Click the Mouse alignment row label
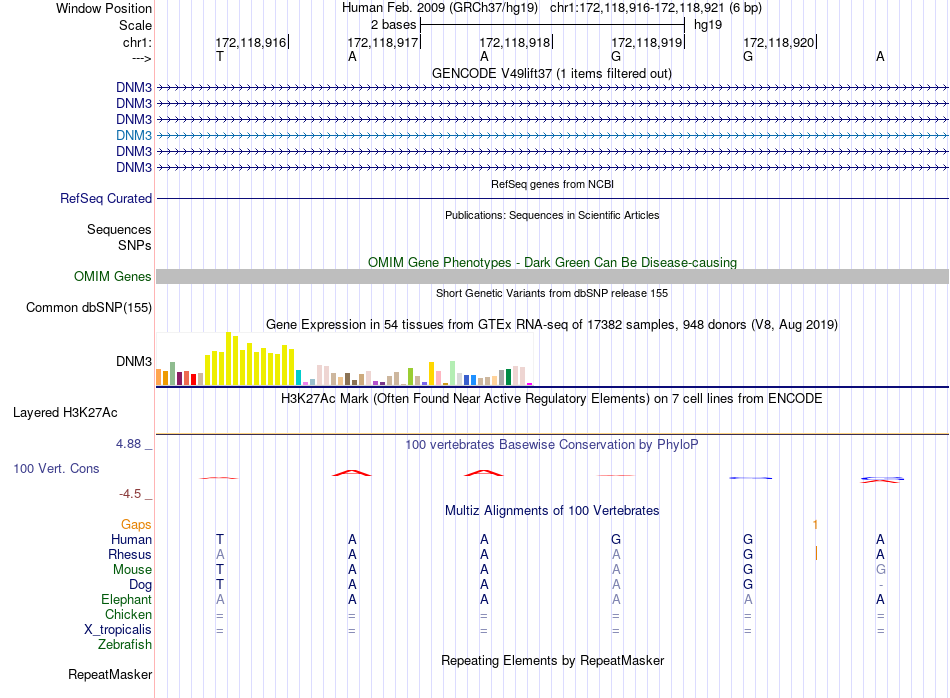950x698 pixels. 132,570
